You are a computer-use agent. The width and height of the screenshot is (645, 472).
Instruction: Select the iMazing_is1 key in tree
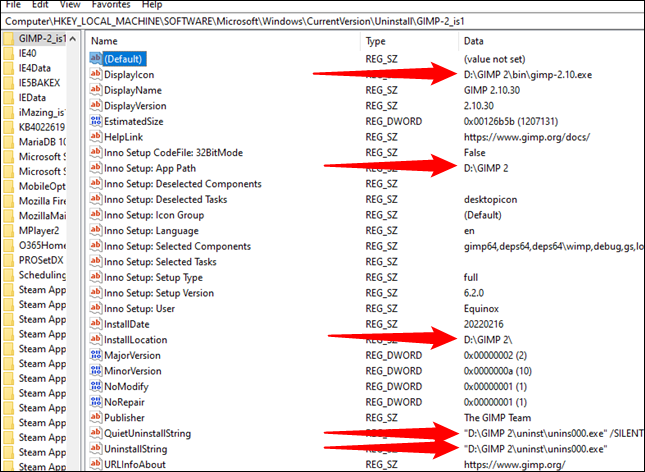click(x=42, y=112)
